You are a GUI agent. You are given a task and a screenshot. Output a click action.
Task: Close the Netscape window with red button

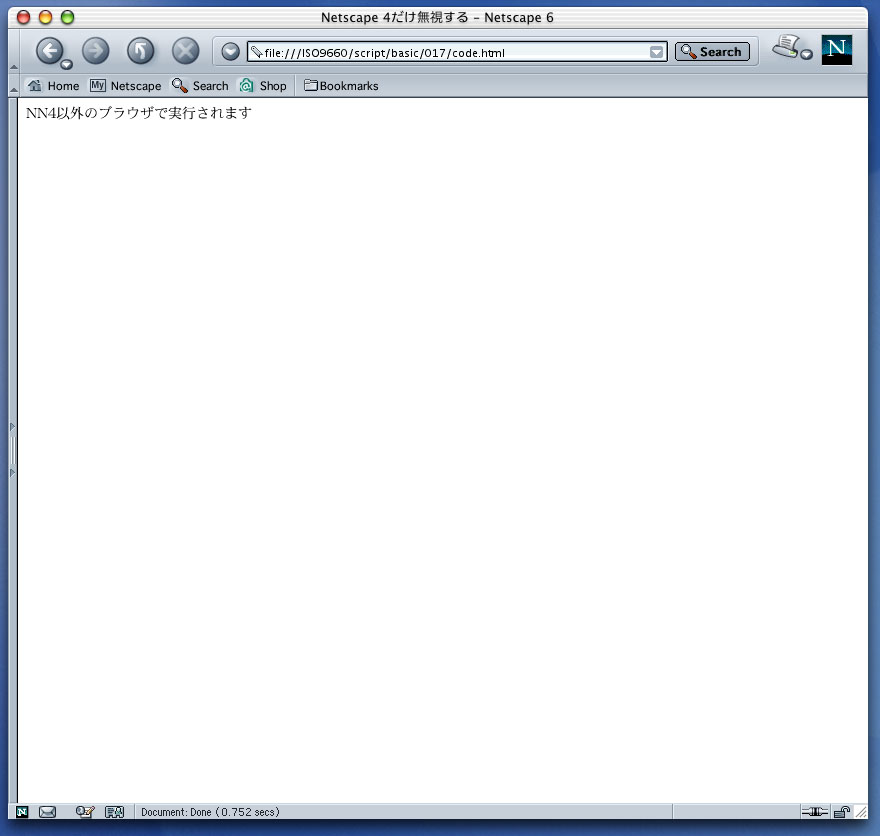(x=24, y=17)
